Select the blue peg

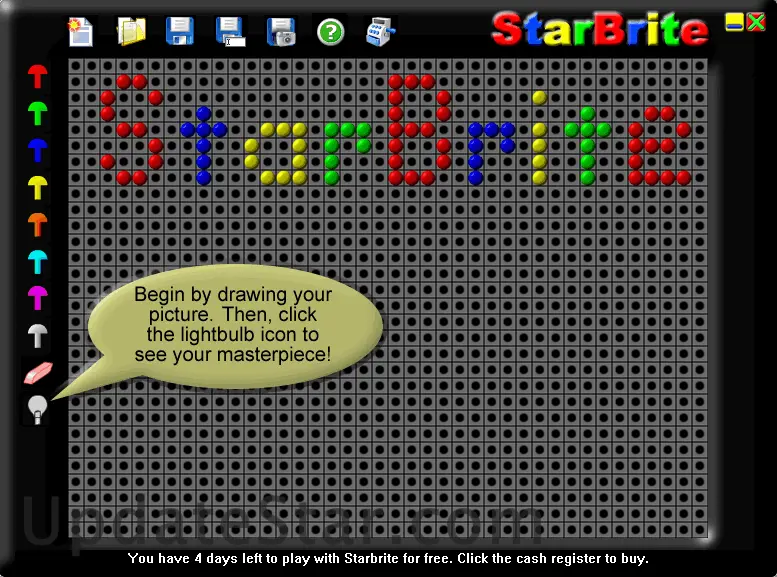(x=37, y=151)
